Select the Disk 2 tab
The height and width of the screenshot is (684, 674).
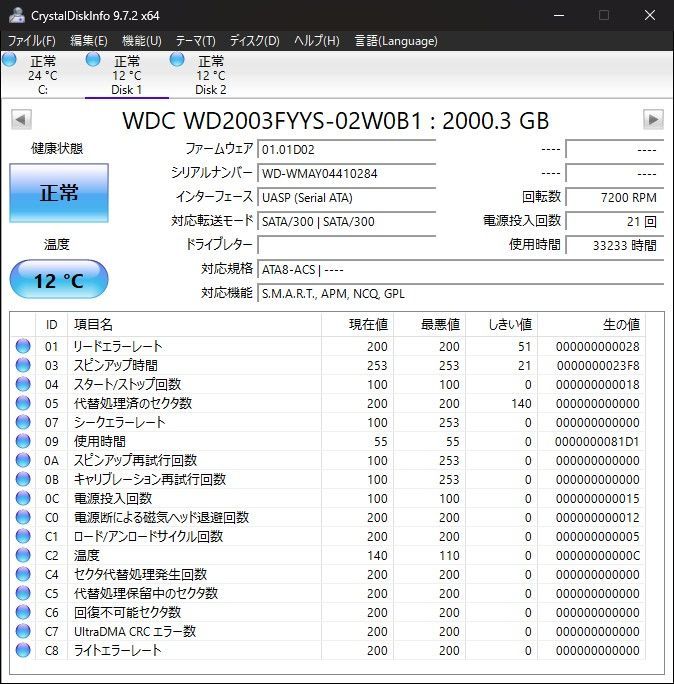coord(211,75)
